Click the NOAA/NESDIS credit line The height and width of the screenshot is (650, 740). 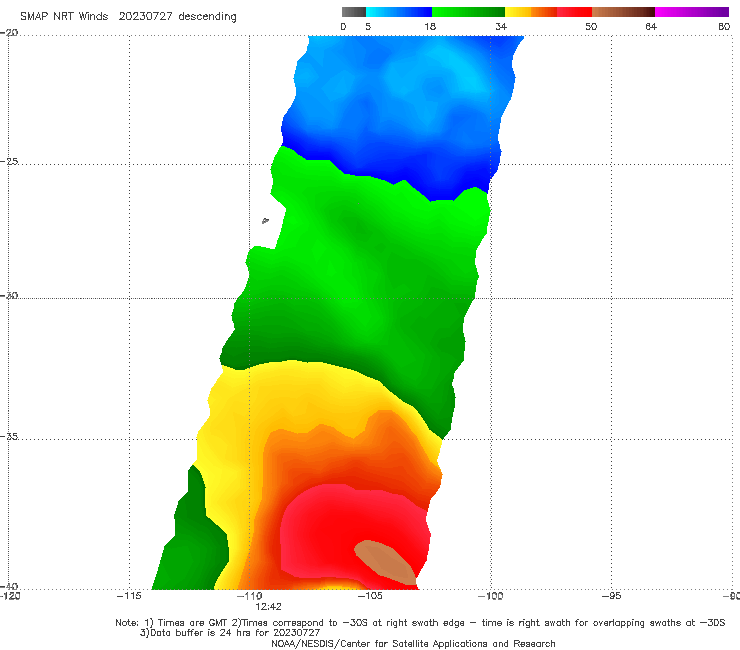coord(413,643)
